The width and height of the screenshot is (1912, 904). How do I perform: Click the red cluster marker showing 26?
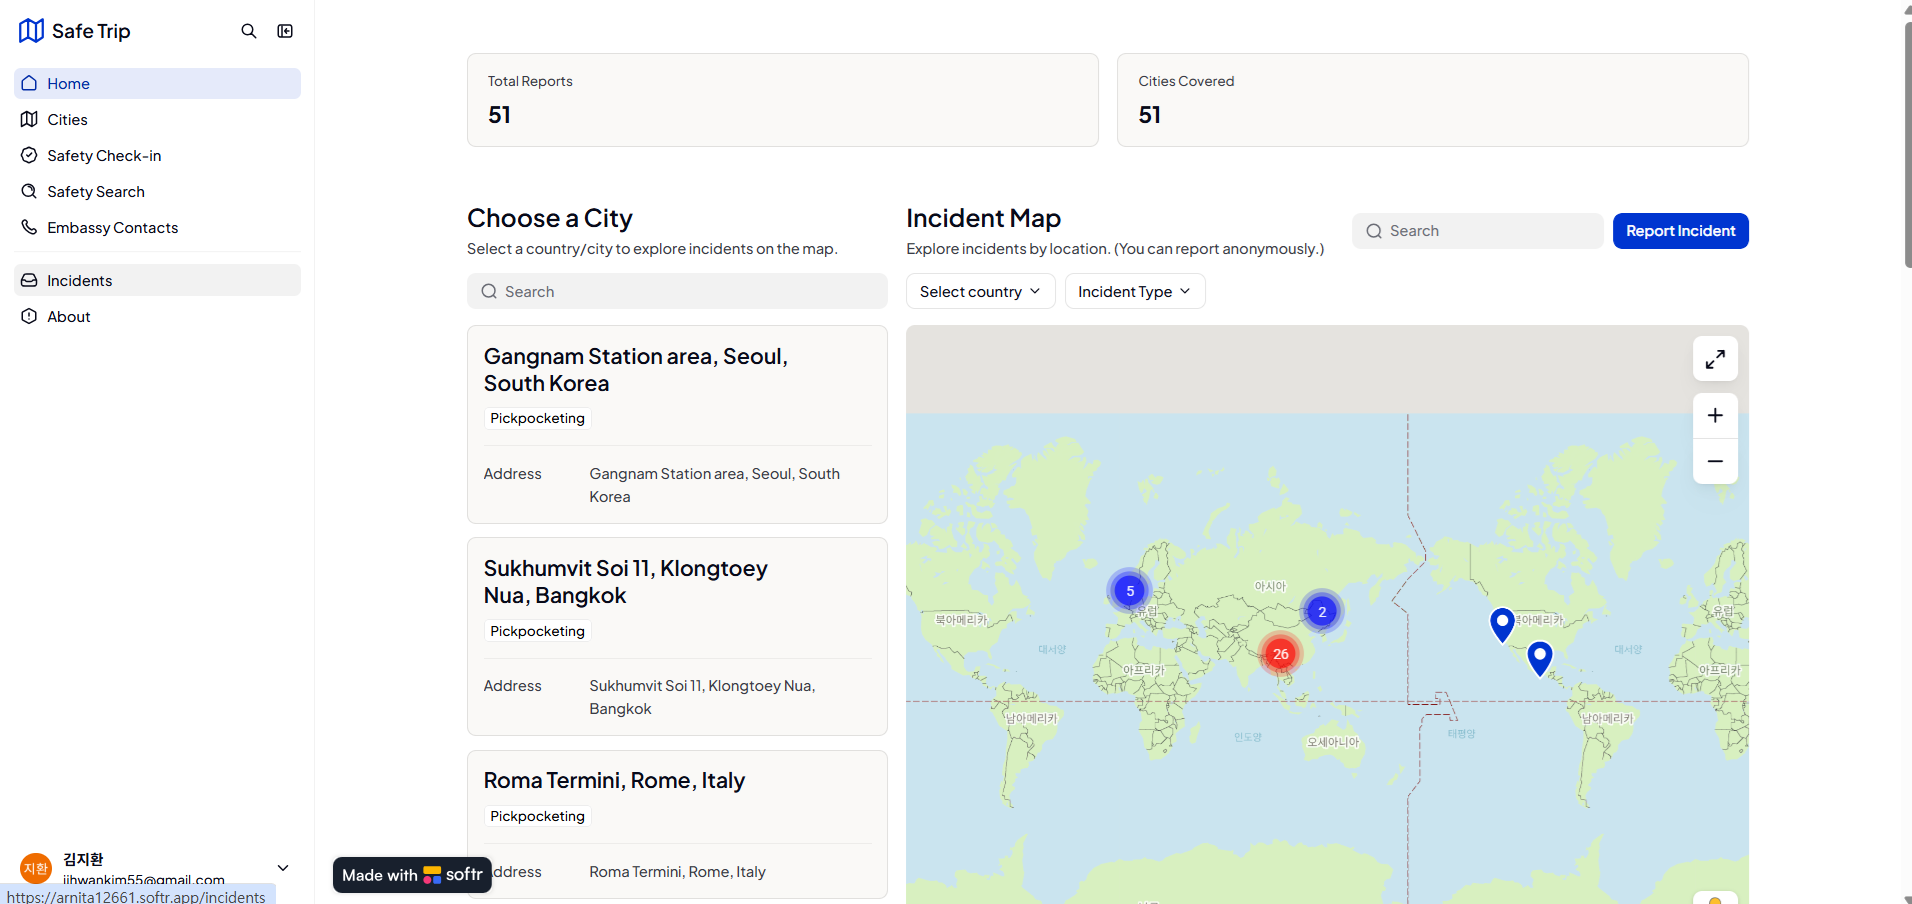pyautogui.click(x=1280, y=654)
